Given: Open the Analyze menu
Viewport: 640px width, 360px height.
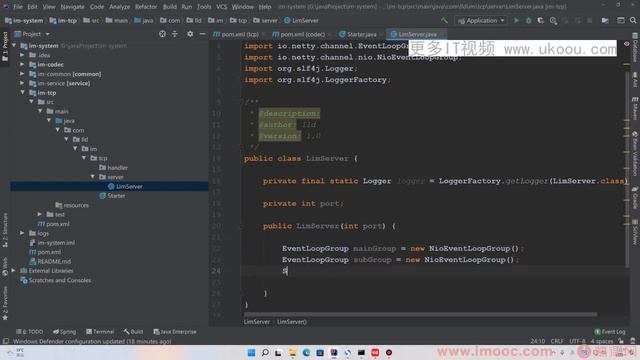Looking at the screenshot, I should coord(120,7).
